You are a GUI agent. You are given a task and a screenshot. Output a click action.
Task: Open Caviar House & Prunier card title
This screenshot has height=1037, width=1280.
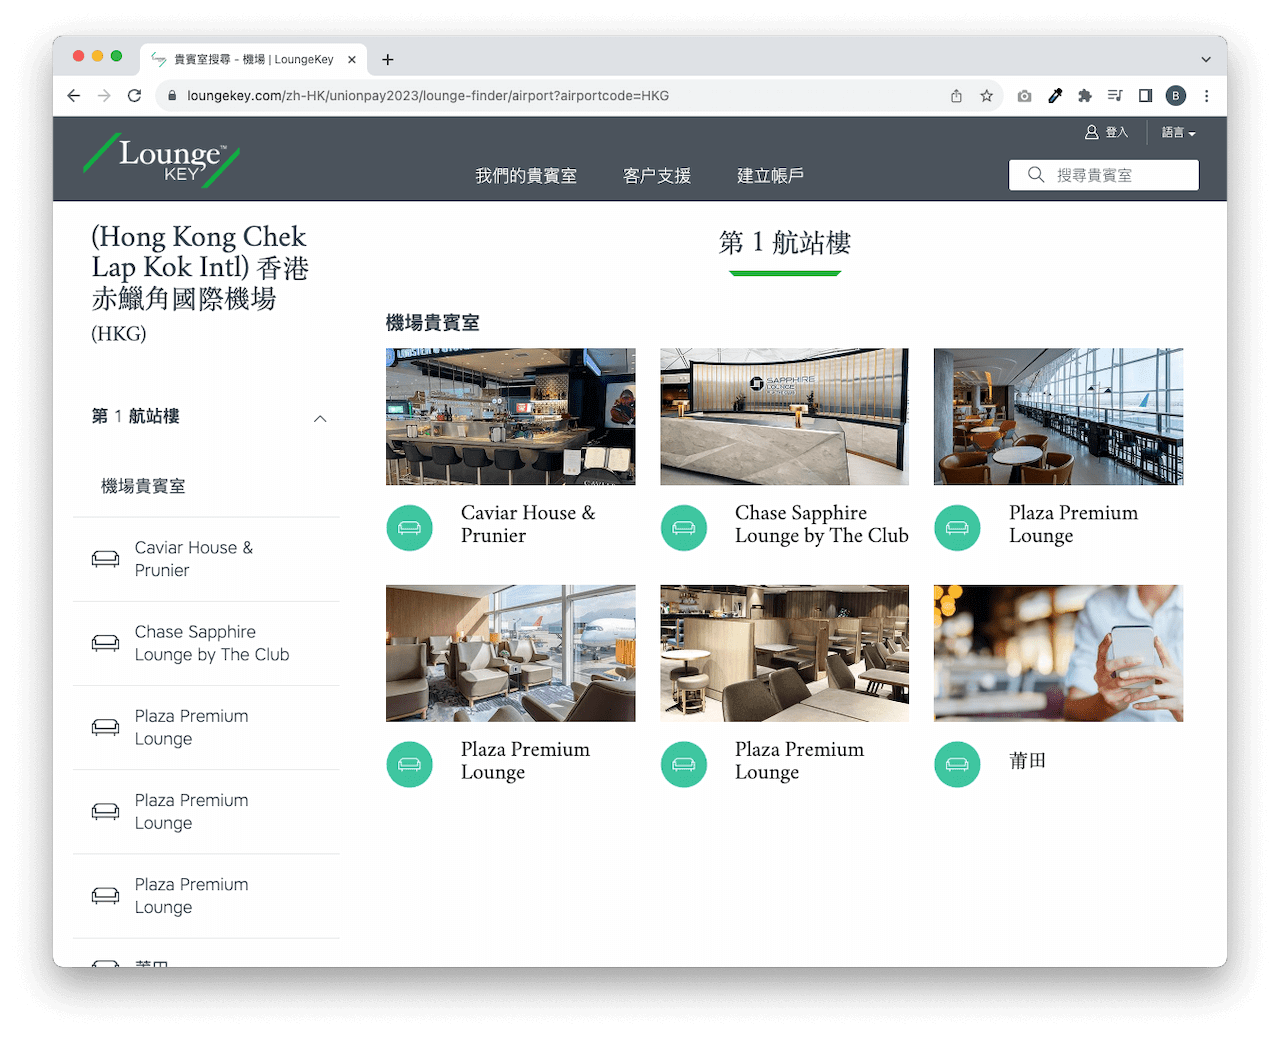click(528, 524)
